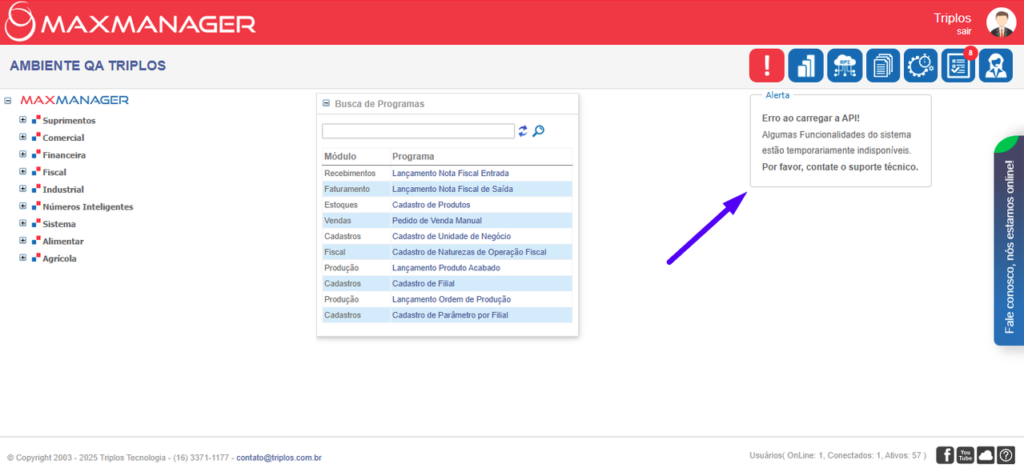Open the checklist tasks icon with badge 8

(959, 65)
